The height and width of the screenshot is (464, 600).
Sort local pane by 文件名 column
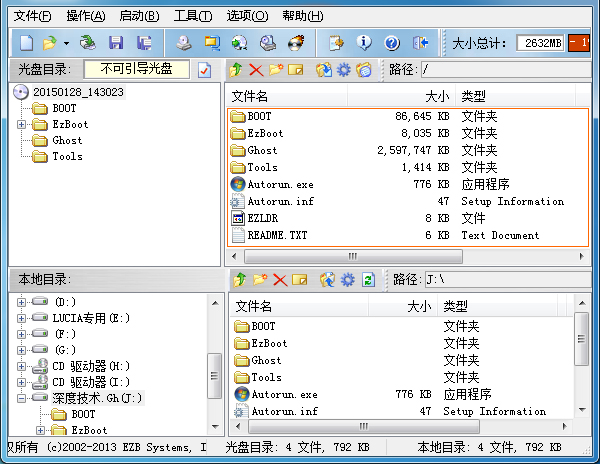pyautogui.click(x=299, y=306)
